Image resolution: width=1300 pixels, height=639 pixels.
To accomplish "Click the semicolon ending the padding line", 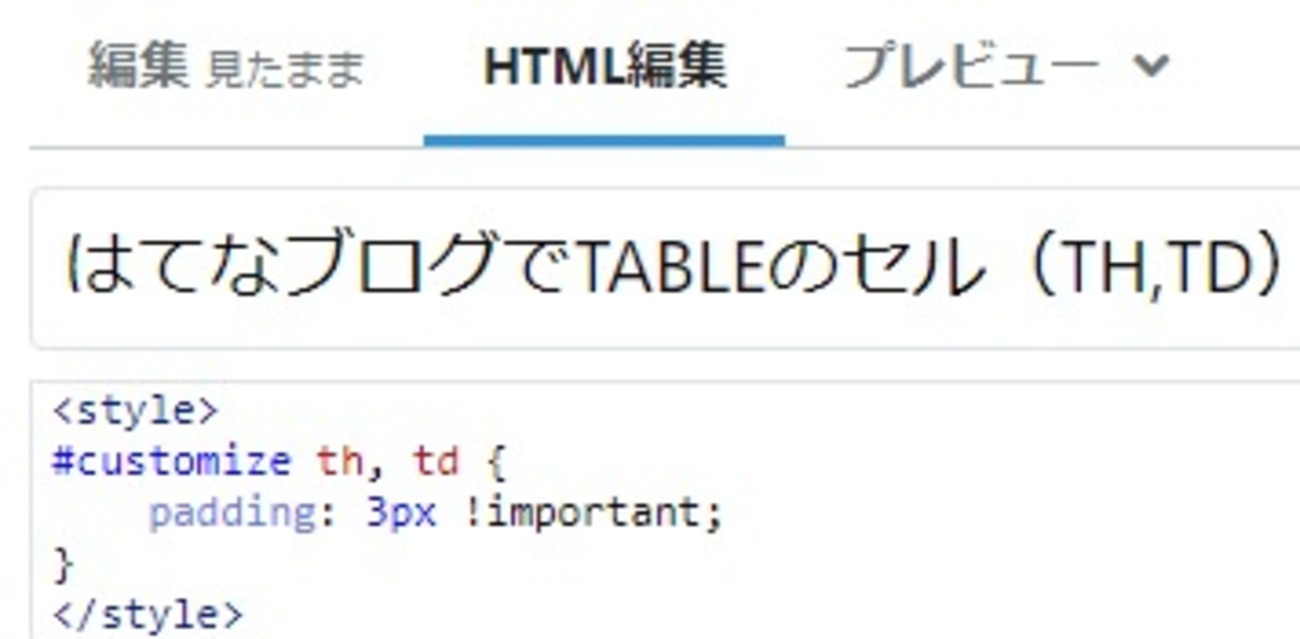I will (713, 513).
